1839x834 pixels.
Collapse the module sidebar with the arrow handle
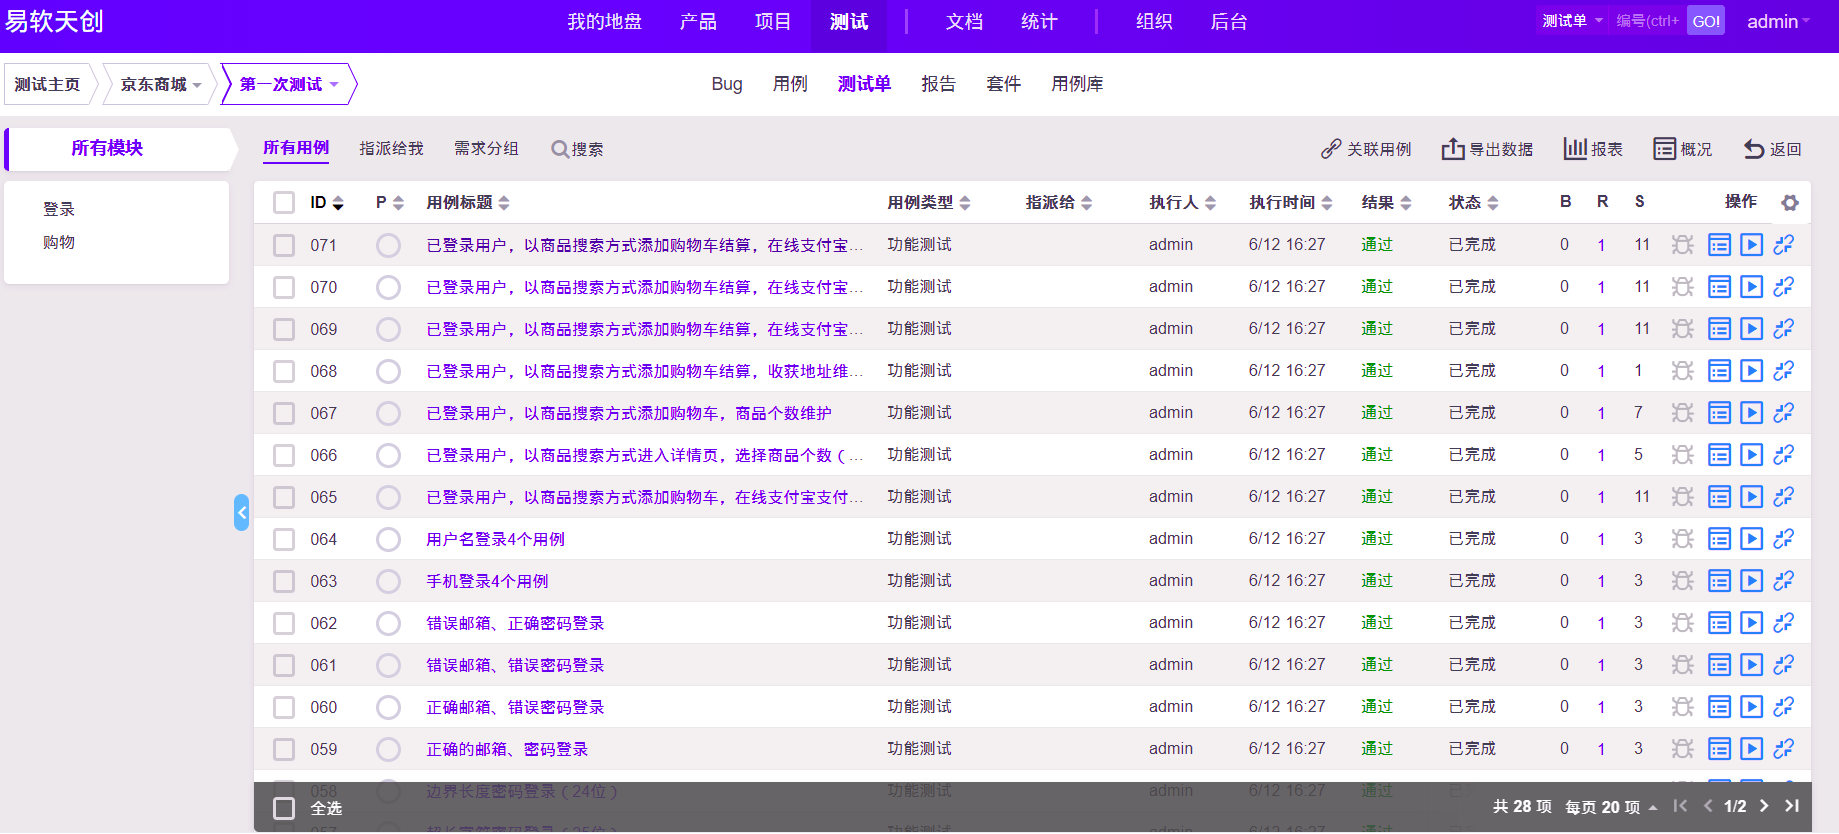241,513
